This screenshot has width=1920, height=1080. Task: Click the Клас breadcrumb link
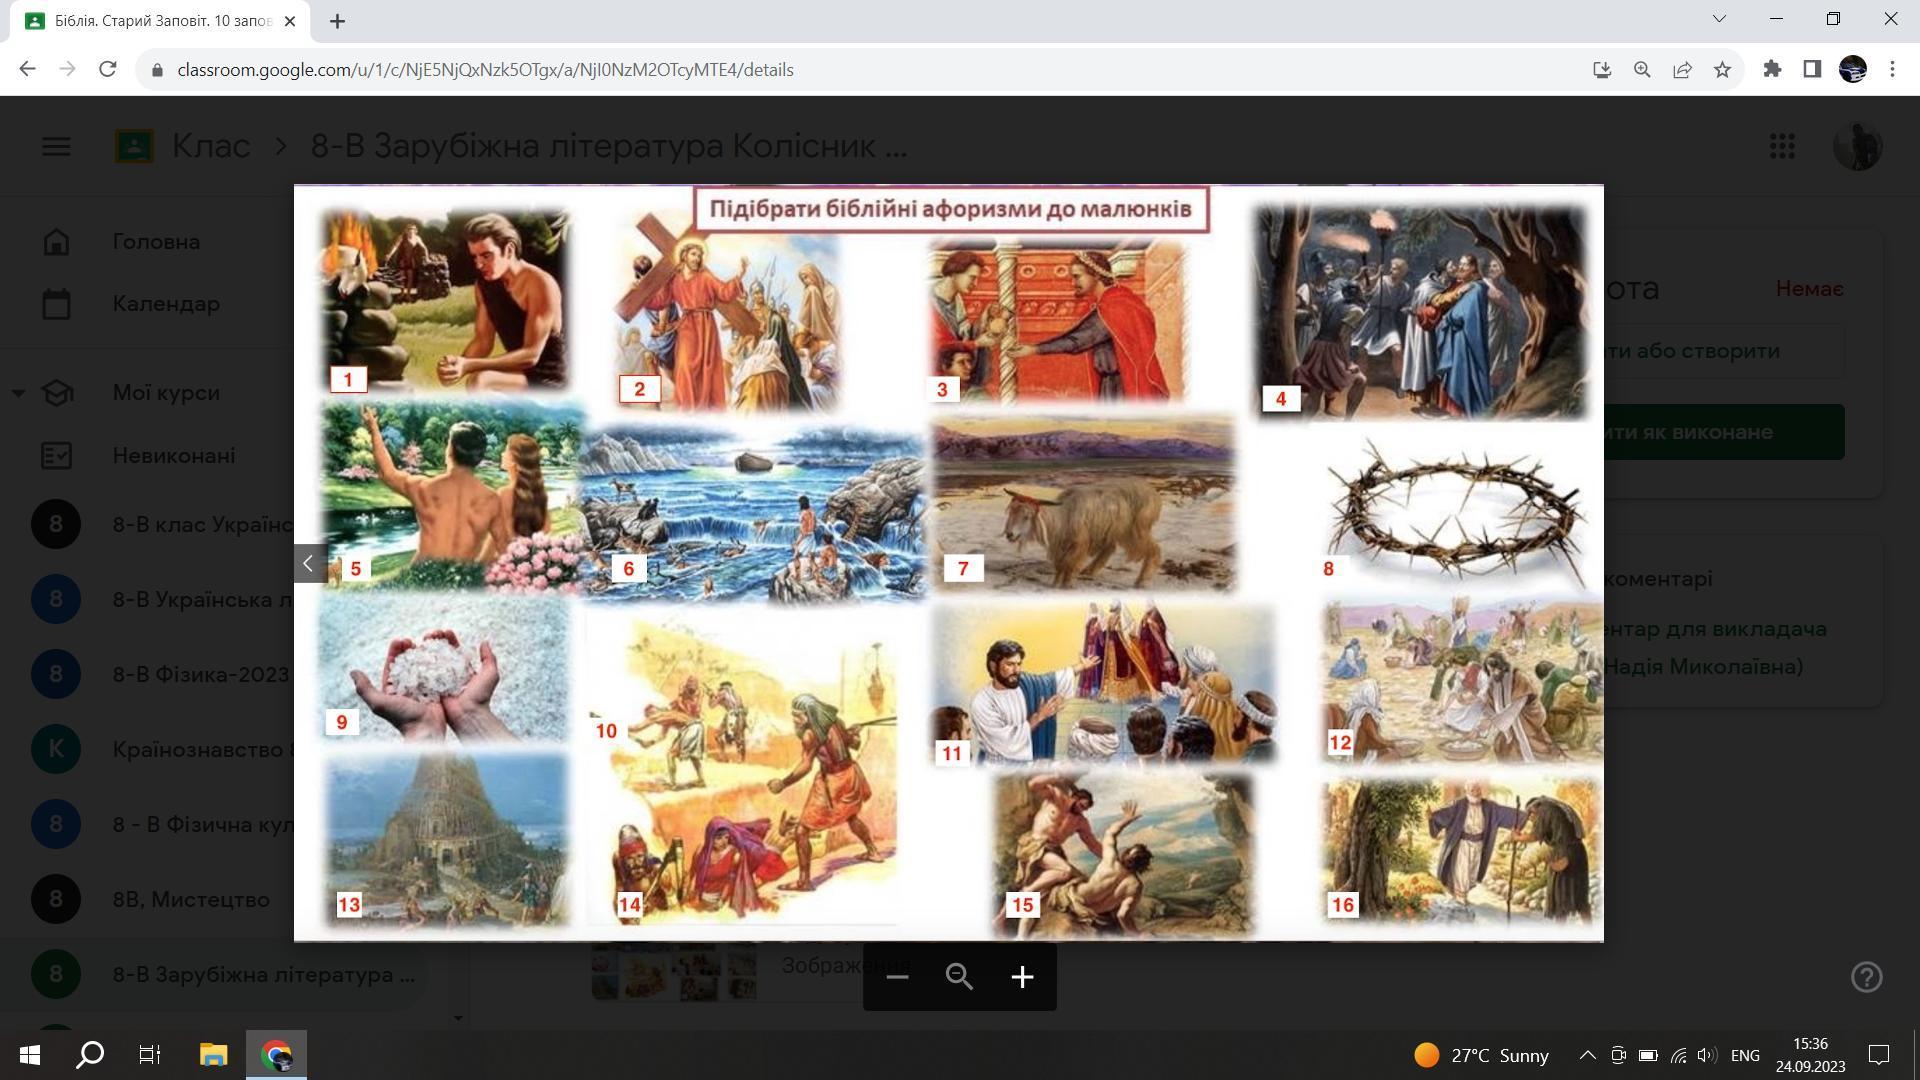click(x=211, y=146)
